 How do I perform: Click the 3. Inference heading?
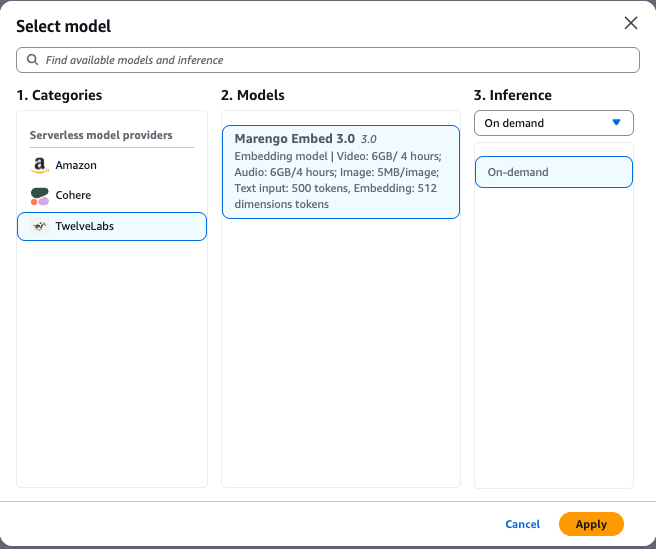(512, 95)
